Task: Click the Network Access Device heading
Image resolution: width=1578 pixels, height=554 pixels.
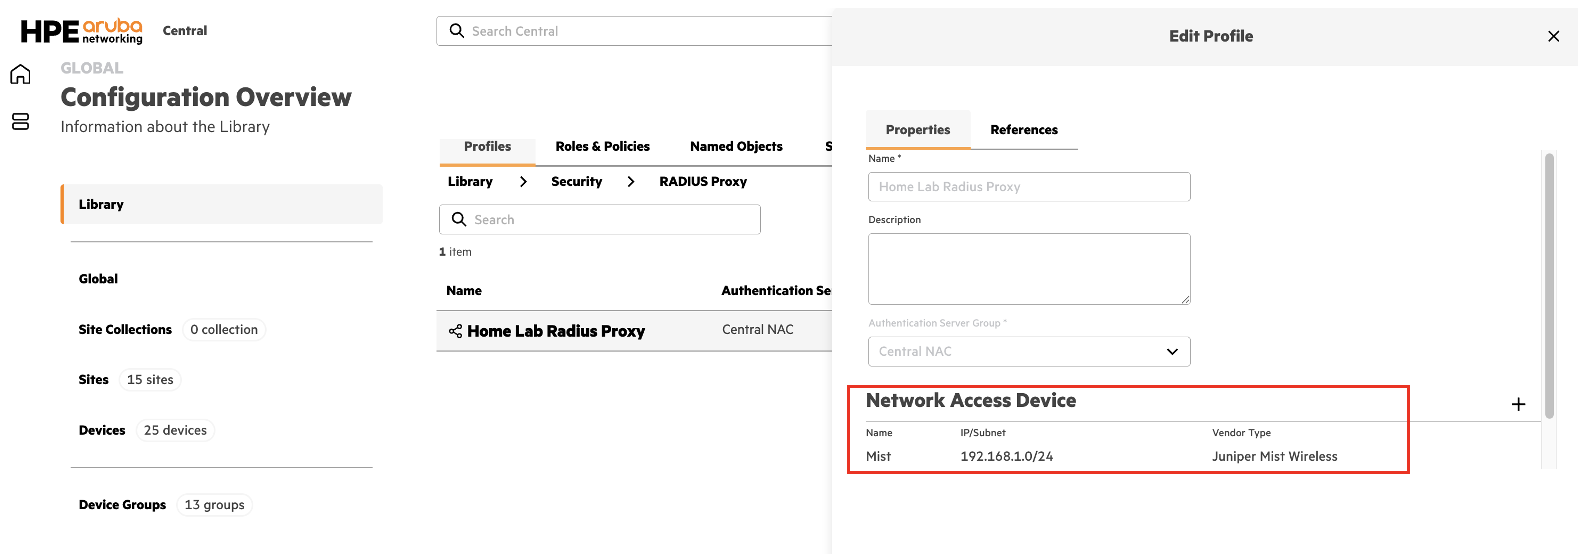Action: point(971,400)
